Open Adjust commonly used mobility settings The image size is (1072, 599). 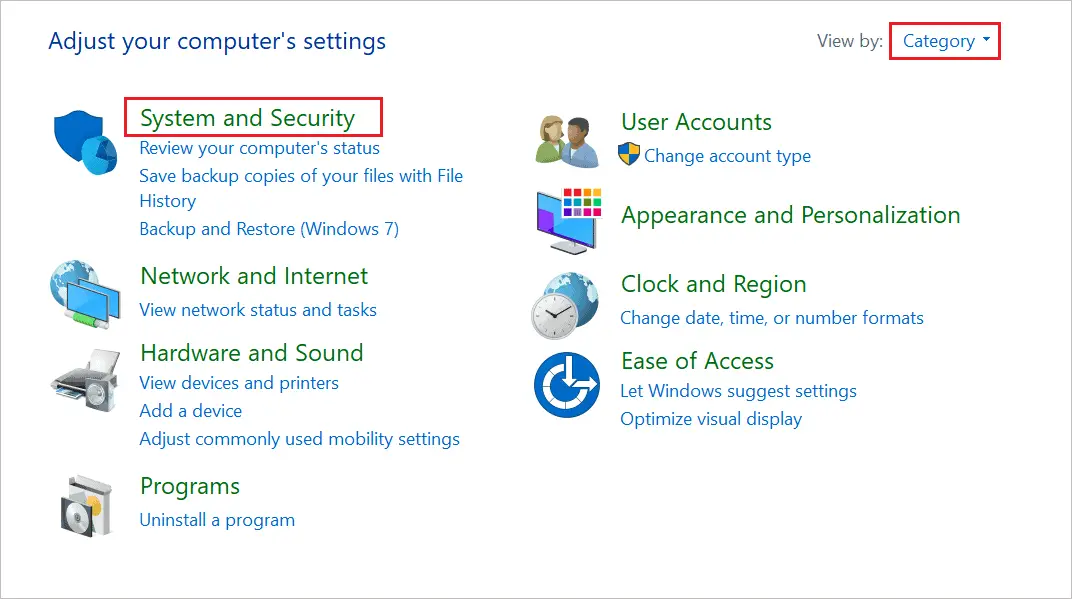[299, 438]
